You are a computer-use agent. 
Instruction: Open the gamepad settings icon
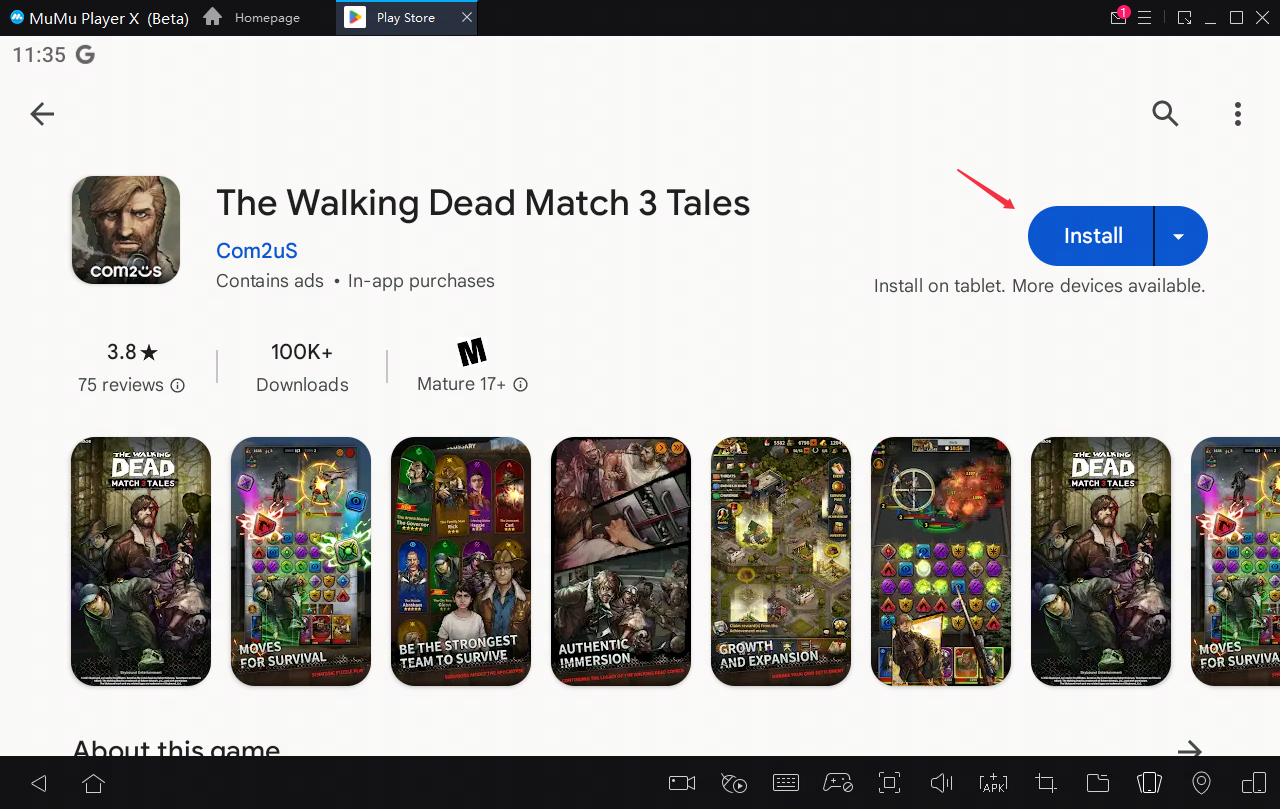(837, 783)
